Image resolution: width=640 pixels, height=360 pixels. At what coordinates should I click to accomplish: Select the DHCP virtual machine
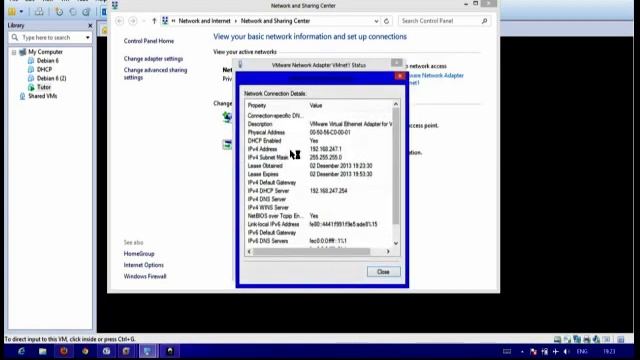(x=44, y=69)
